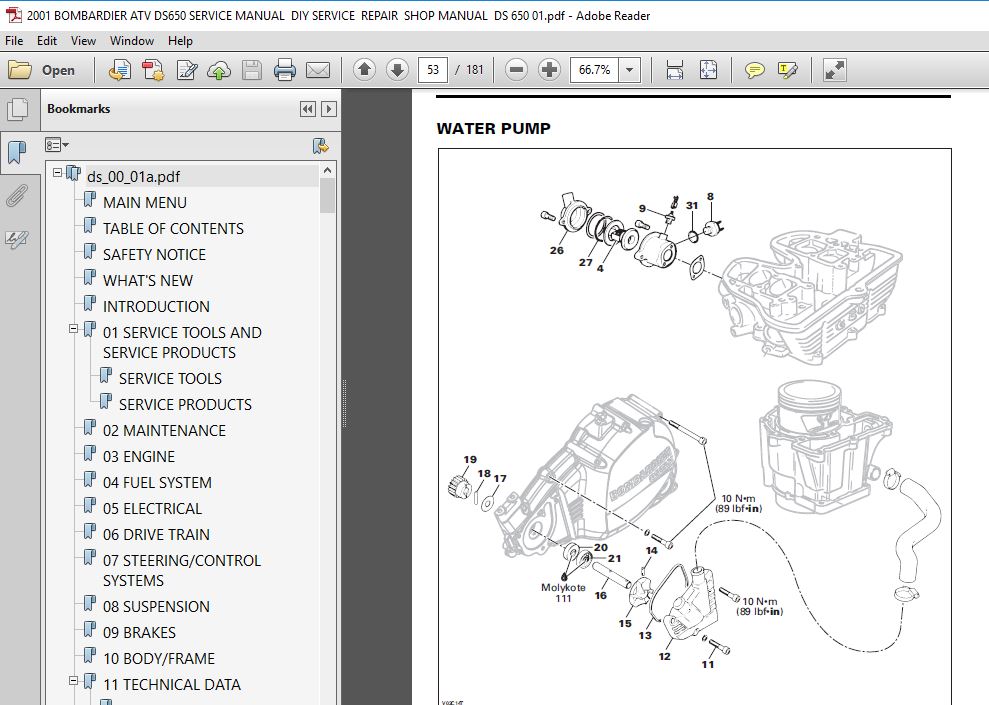The width and height of the screenshot is (989, 705).
Task: Go to previous page arrow
Action: (364, 69)
